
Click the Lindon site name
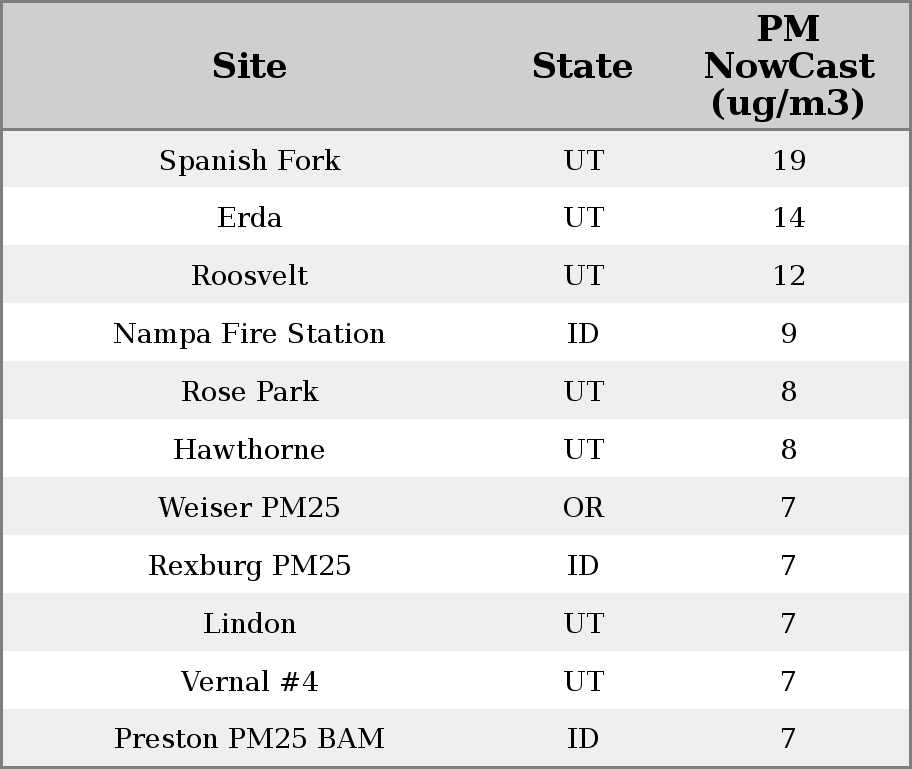point(250,624)
